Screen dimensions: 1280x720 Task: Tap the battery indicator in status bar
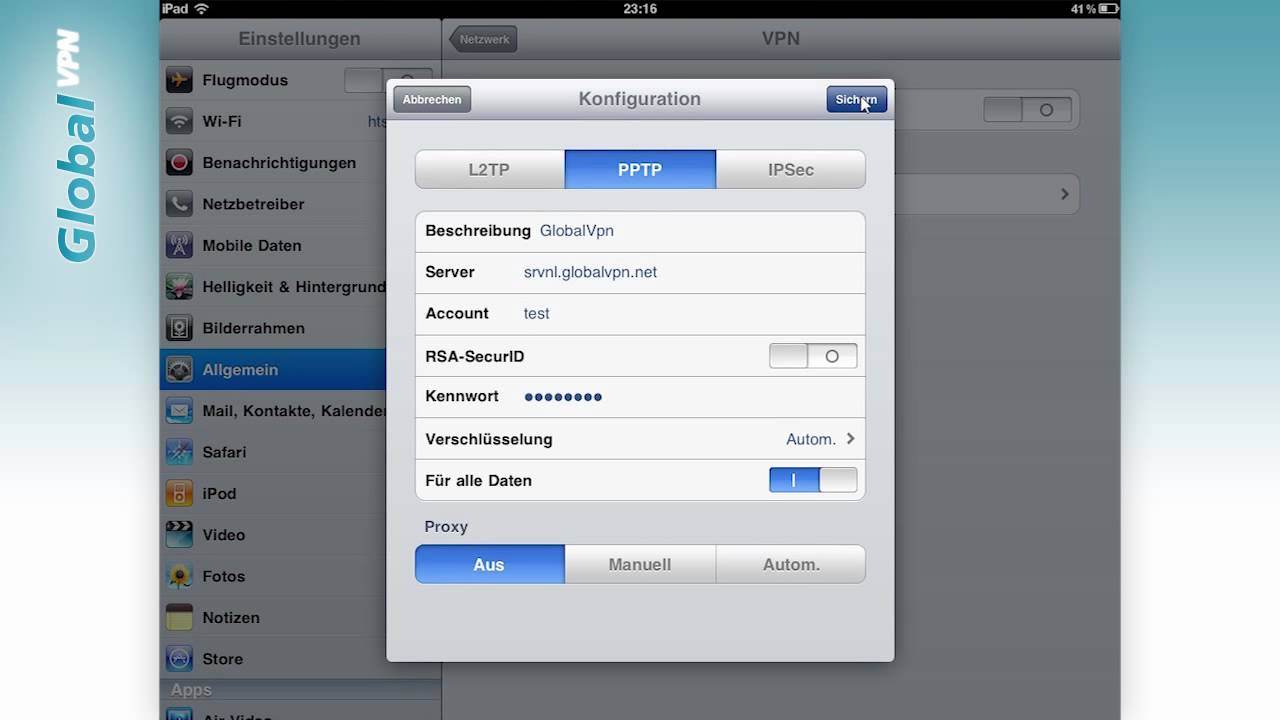click(x=1108, y=8)
